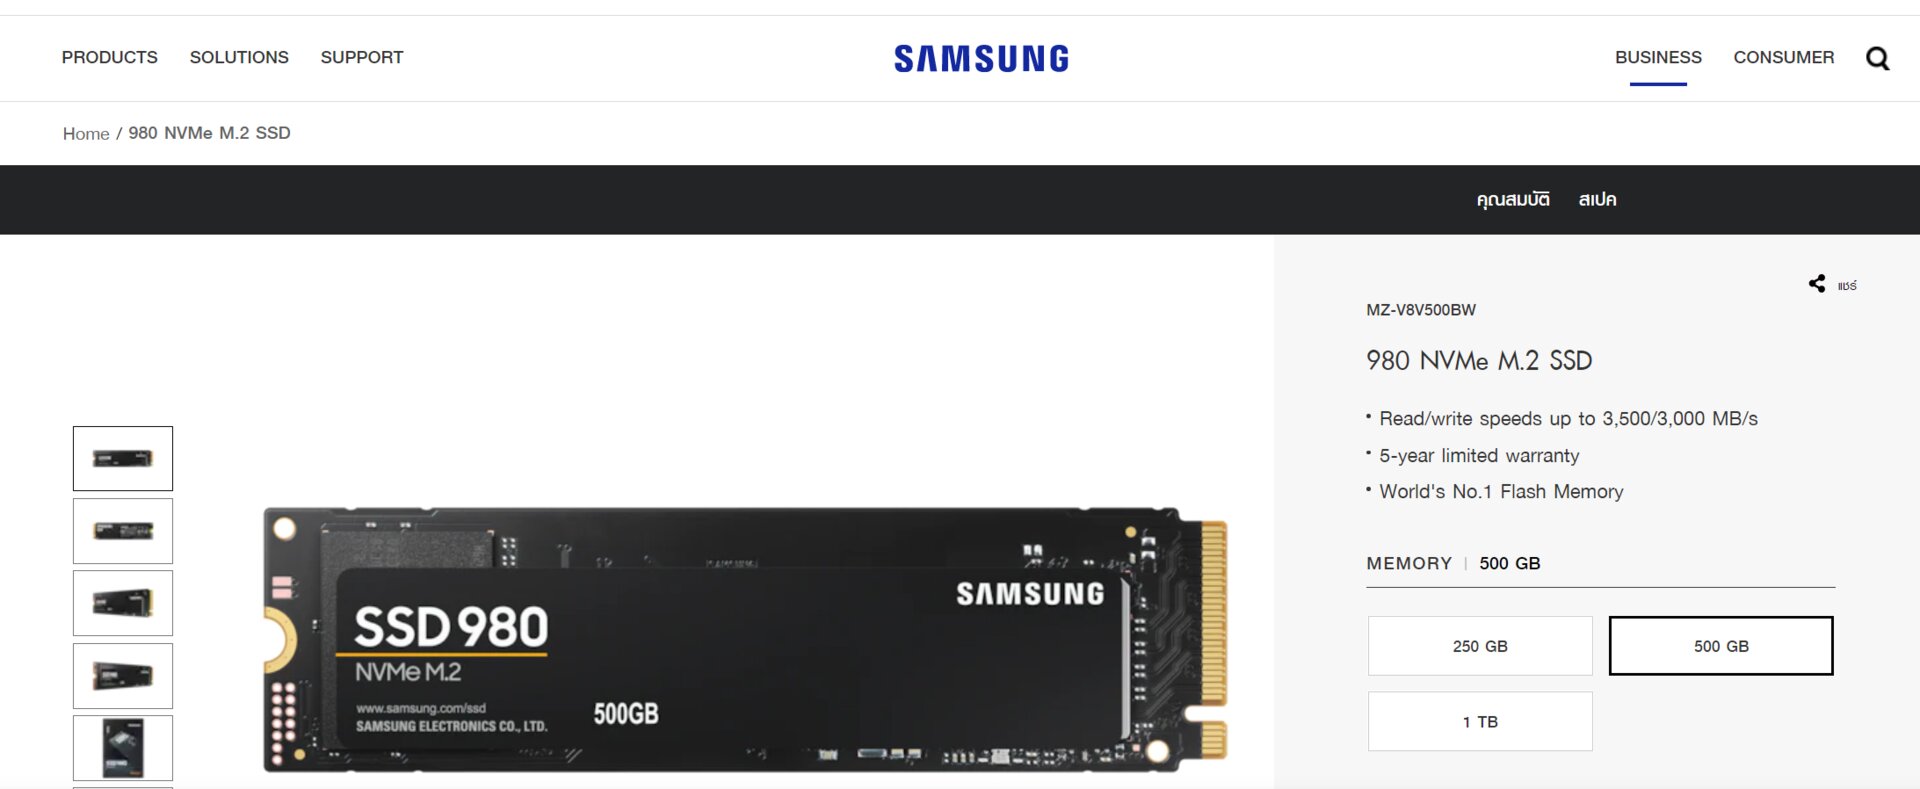Select the third angled SSD thumbnail
Image resolution: width=1920 pixels, height=789 pixels.
[x=123, y=603]
